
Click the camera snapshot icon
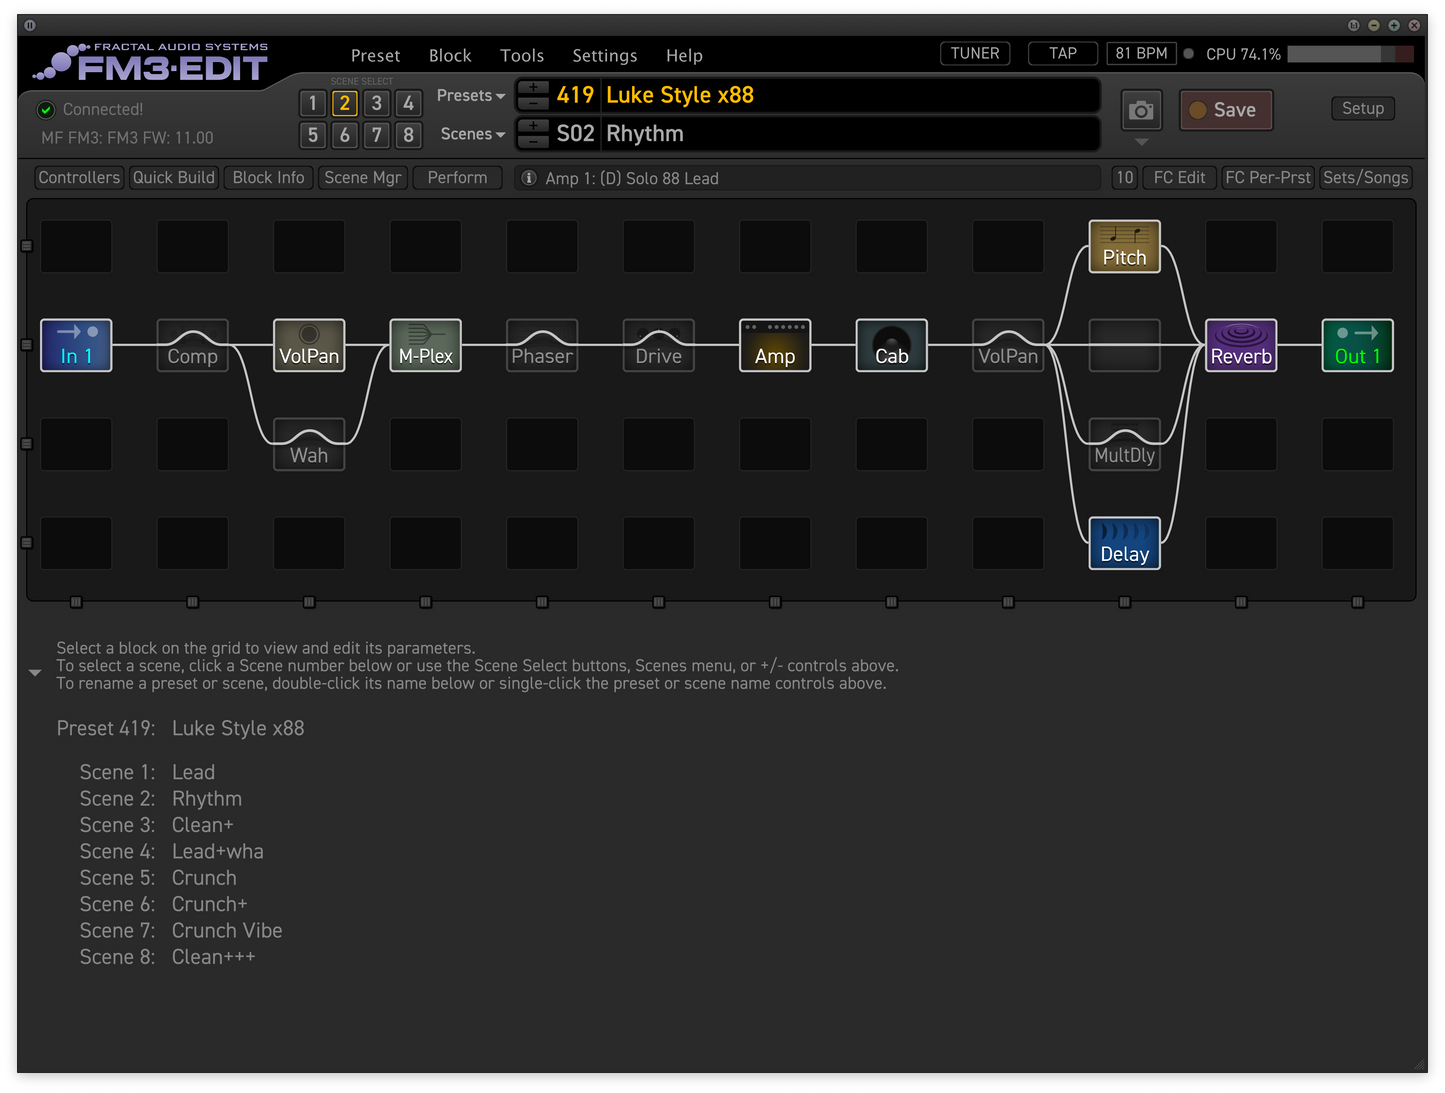pos(1141,110)
